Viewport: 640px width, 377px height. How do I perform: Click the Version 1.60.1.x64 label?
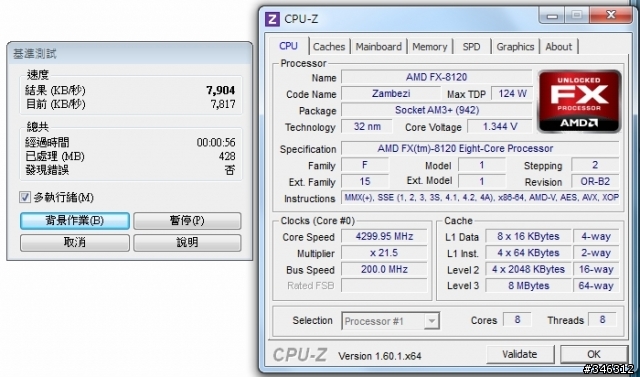click(380, 356)
